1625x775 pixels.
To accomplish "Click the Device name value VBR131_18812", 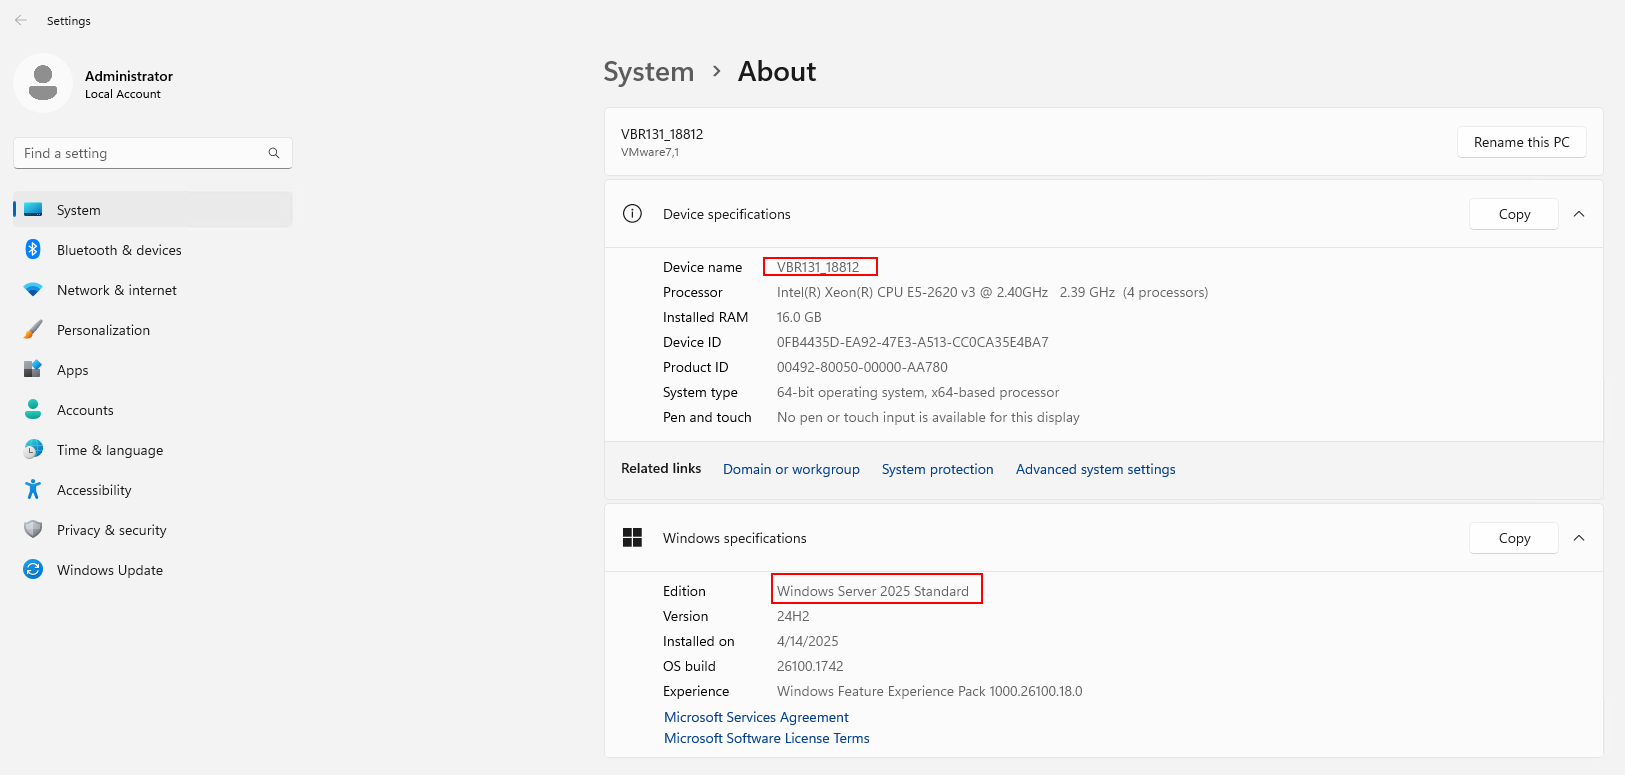I will coord(818,267).
